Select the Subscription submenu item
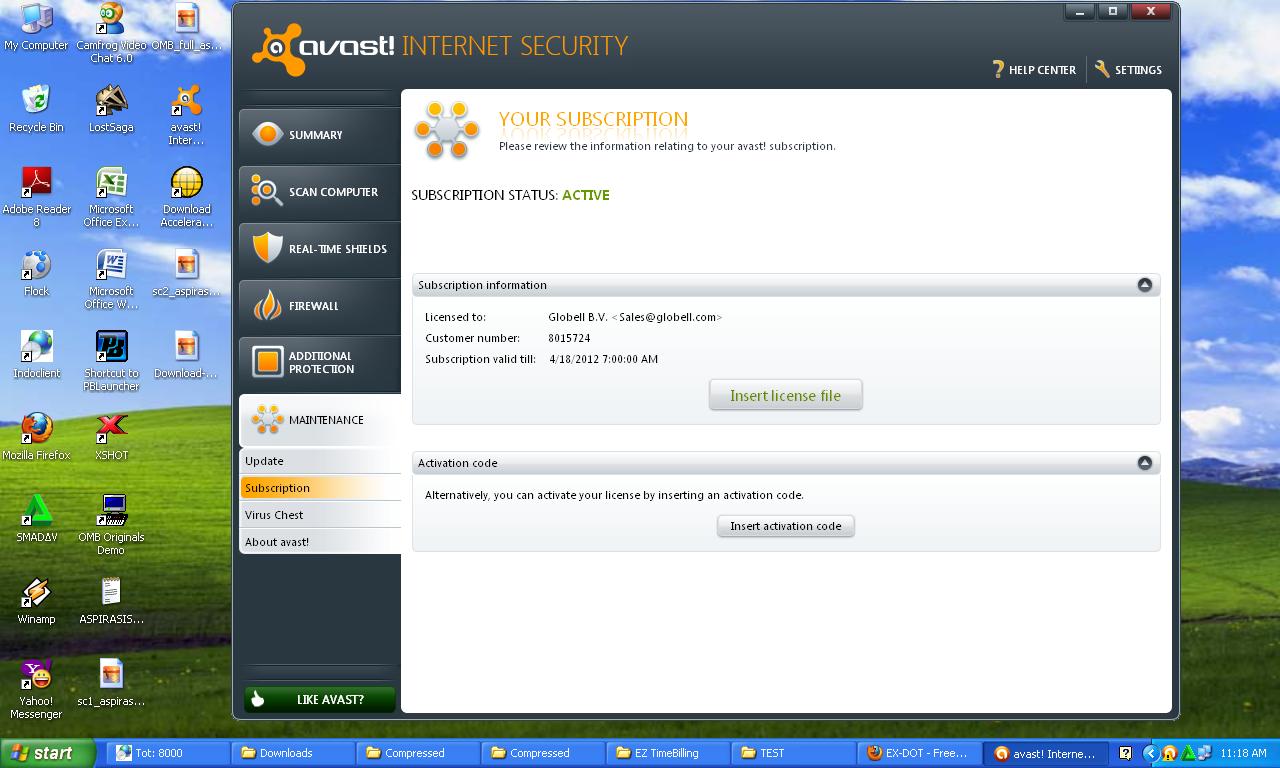Image resolution: width=1280 pixels, height=768 pixels. (320, 488)
